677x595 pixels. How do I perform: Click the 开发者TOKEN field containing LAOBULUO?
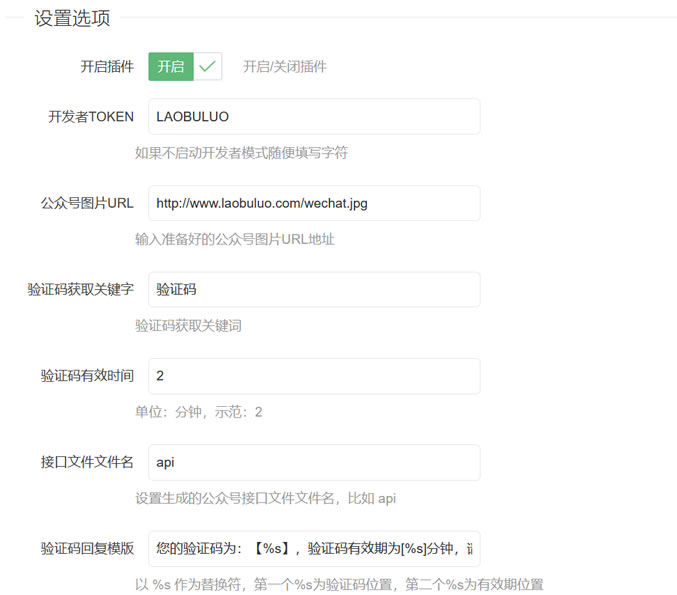[x=313, y=116]
